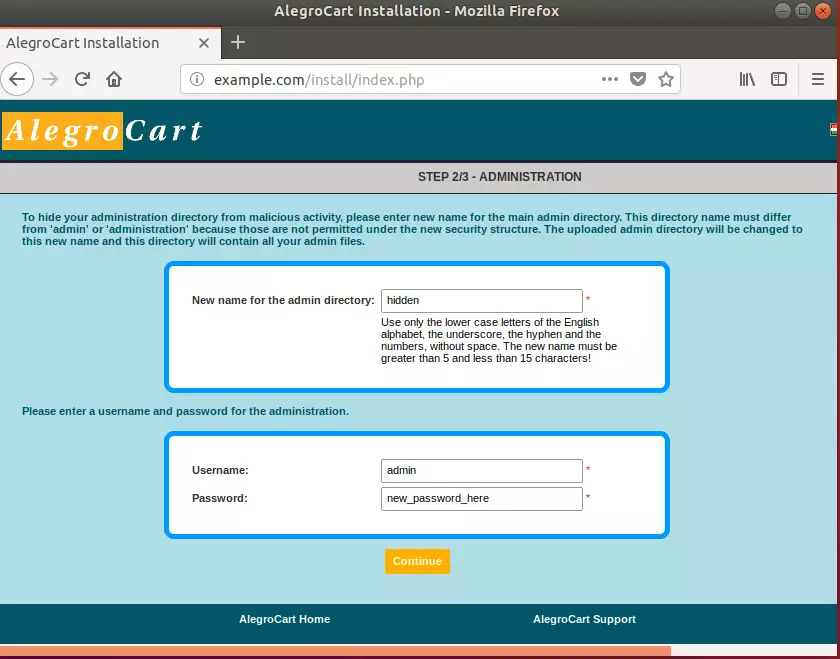Click the Username input field
Screen dimensions: 840x659
coord(482,470)
